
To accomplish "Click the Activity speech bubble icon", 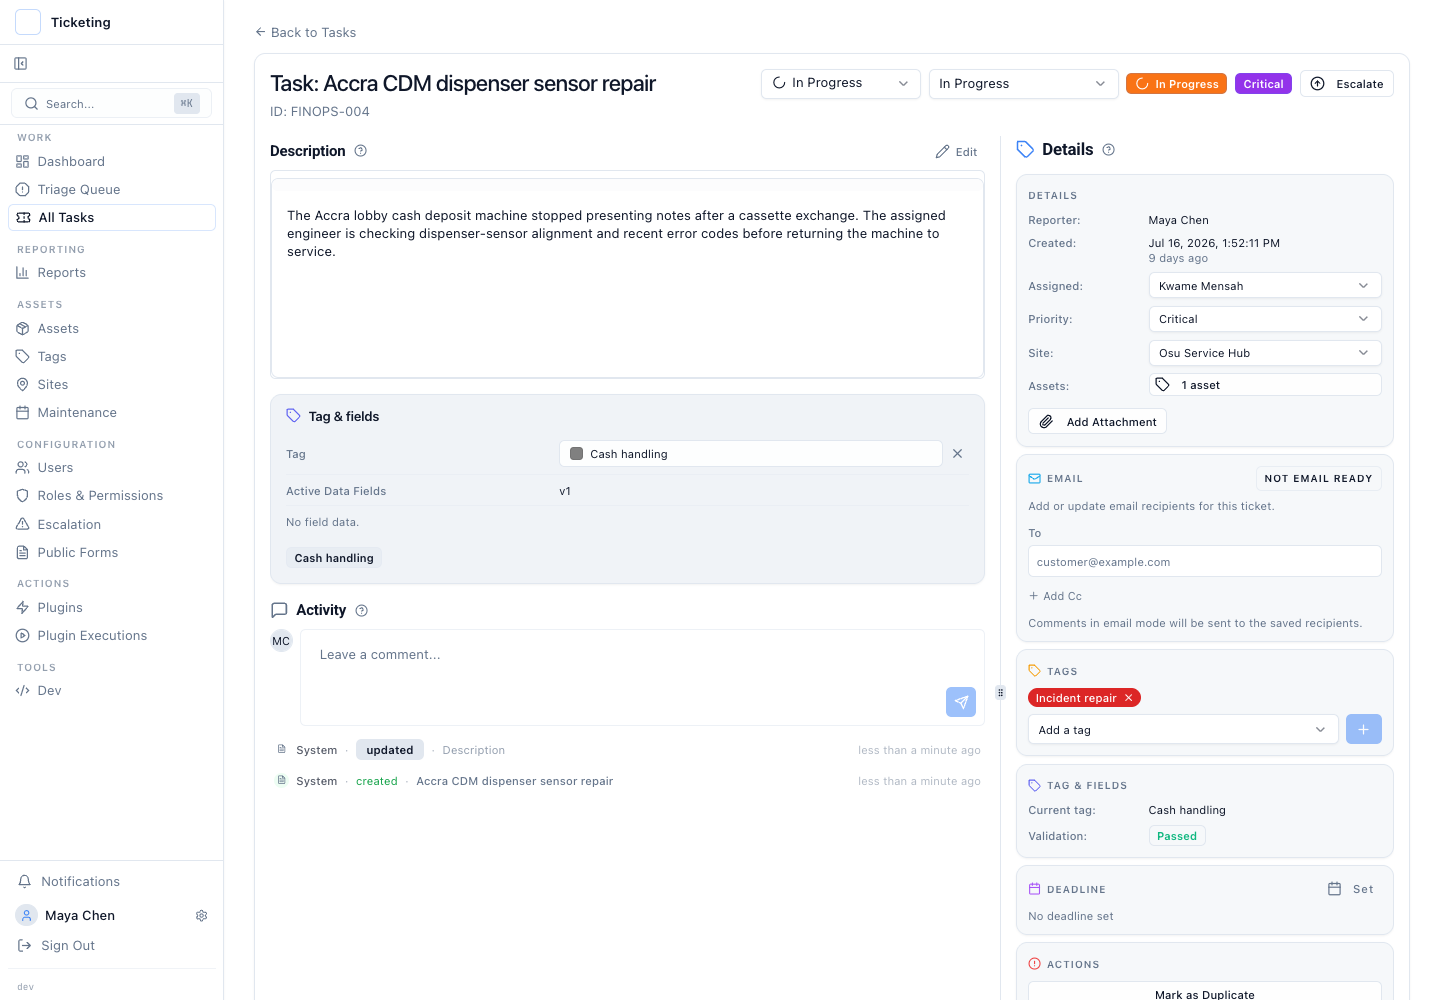I will pyautogui.click(x=279, y=610).
